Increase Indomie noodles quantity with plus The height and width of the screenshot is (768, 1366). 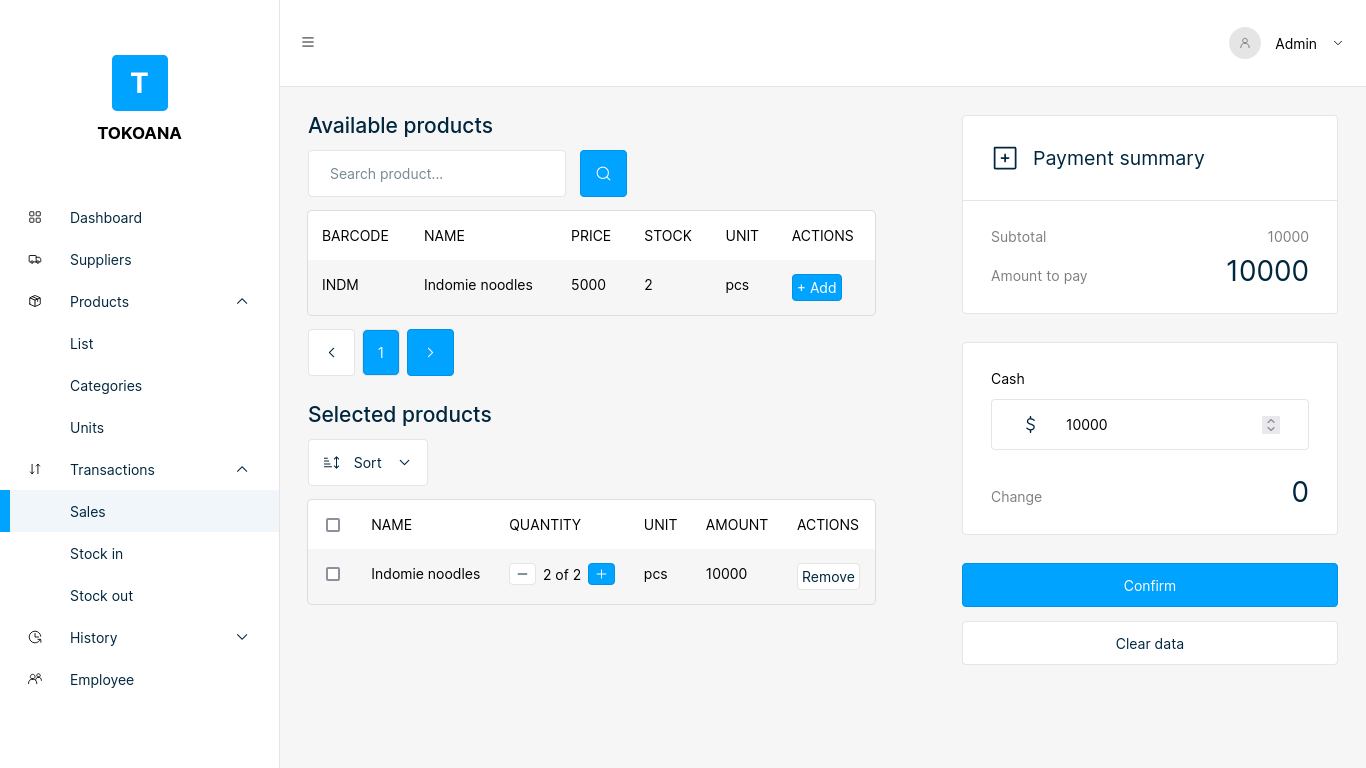(601, 574)
